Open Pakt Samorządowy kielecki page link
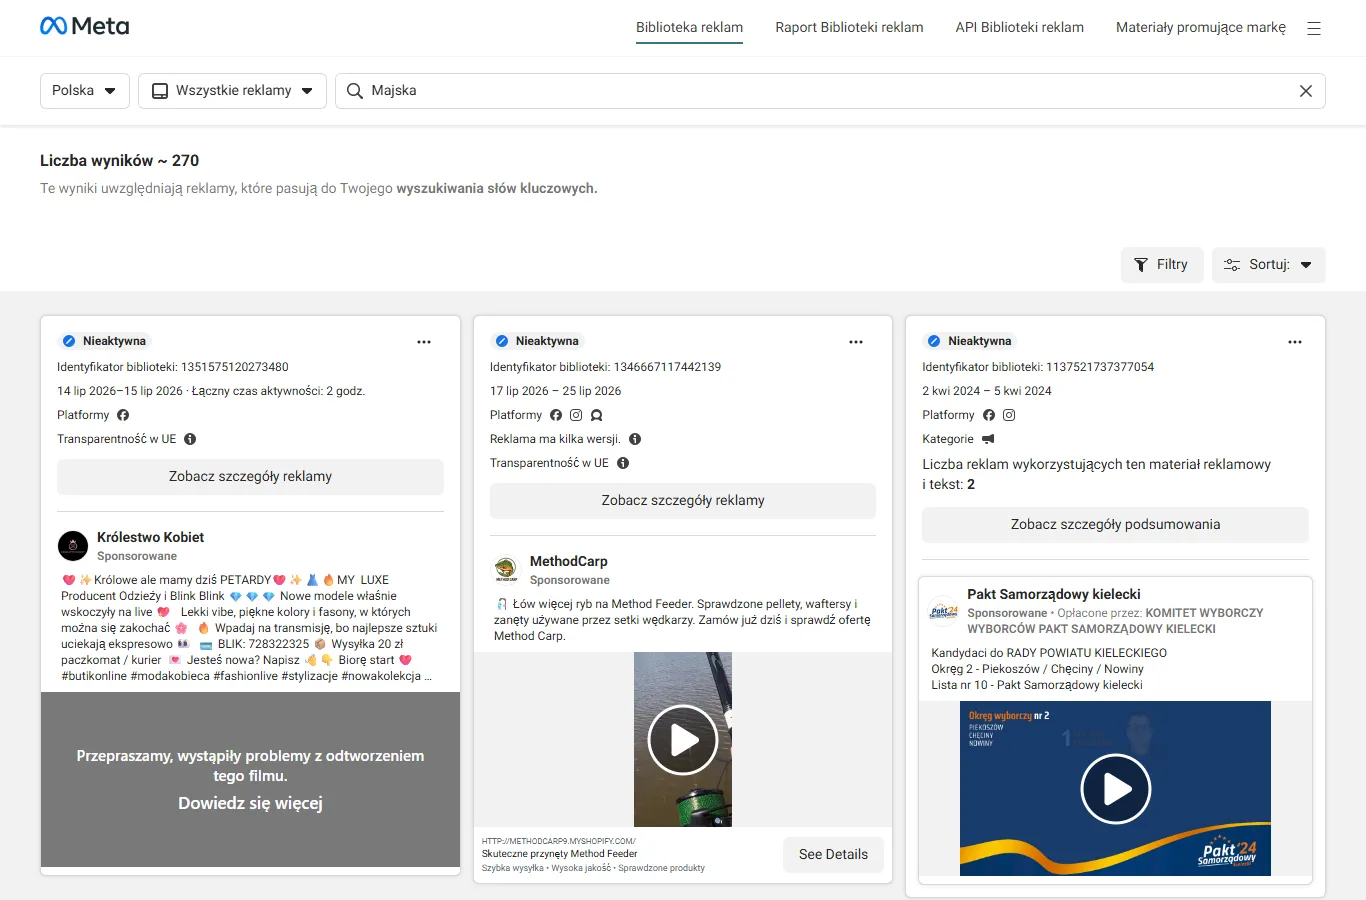Viewport: 1366px width, 900px height. pyautogui.click(x=1054, y=594)
